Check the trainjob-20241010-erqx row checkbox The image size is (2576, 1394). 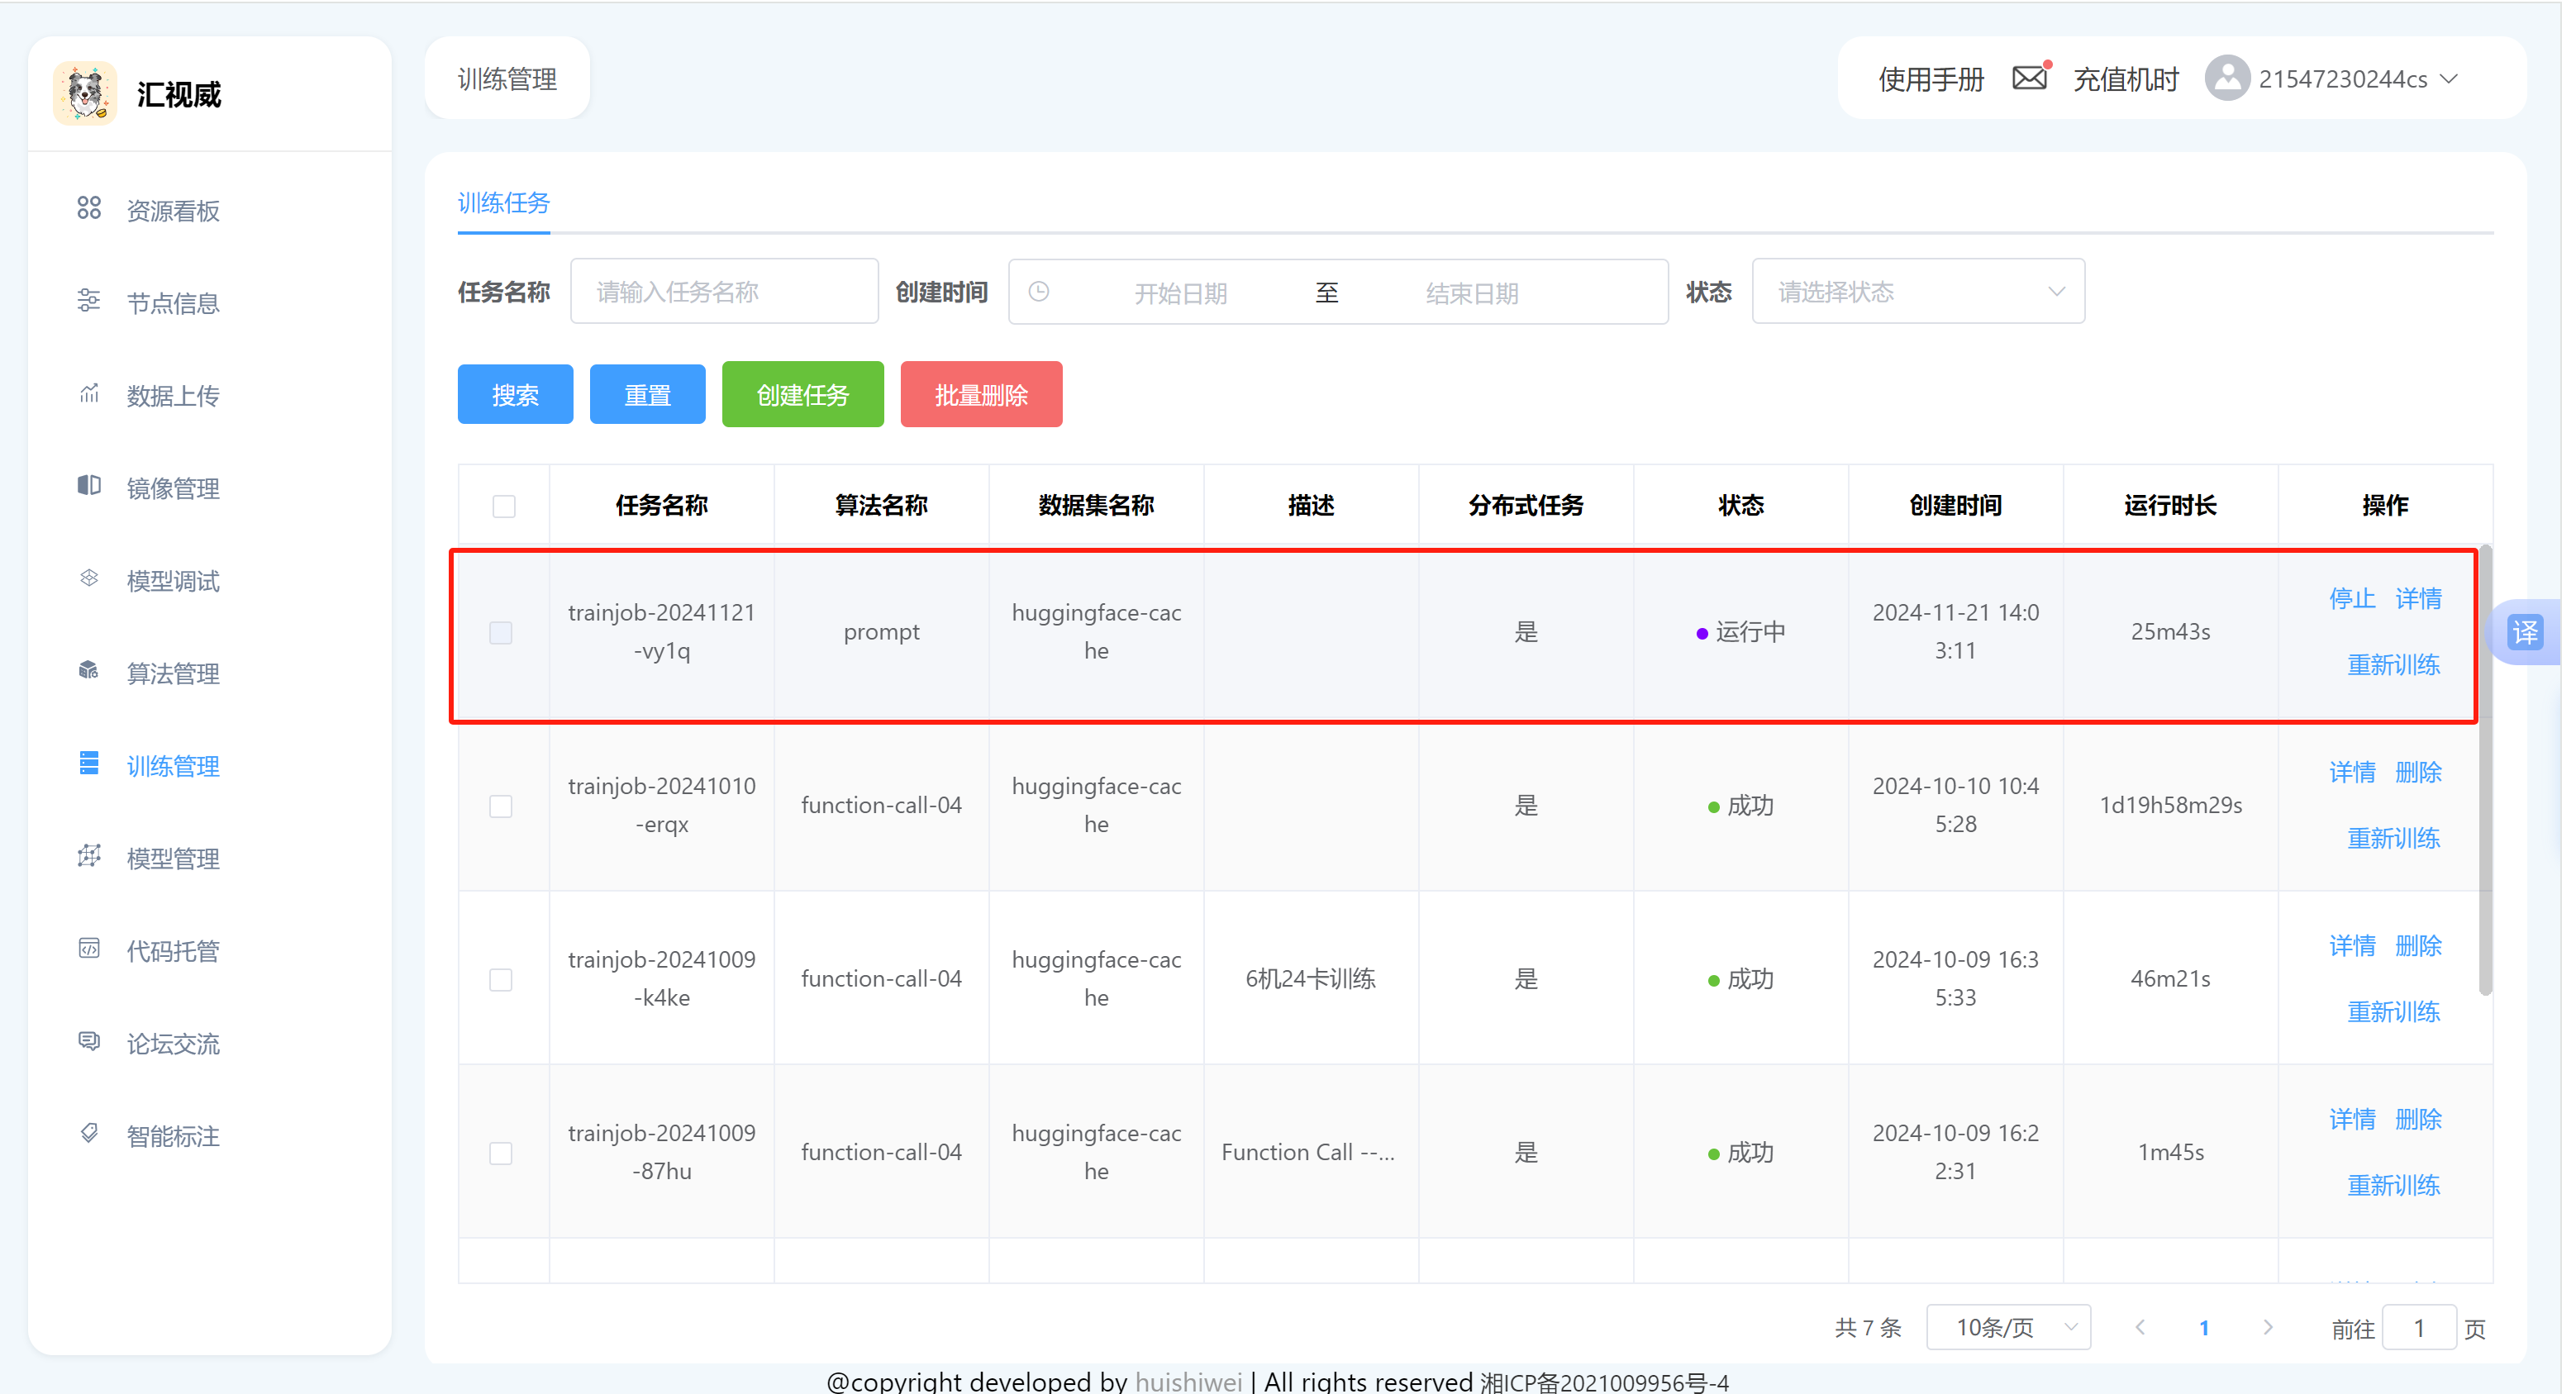point(501,806)
